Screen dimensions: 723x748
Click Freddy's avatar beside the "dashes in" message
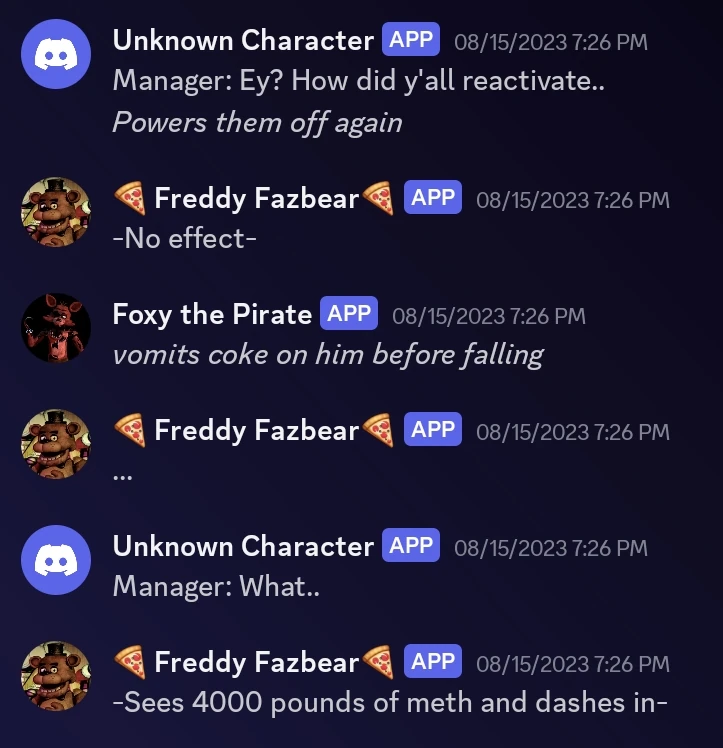click(x=55, y=676)
